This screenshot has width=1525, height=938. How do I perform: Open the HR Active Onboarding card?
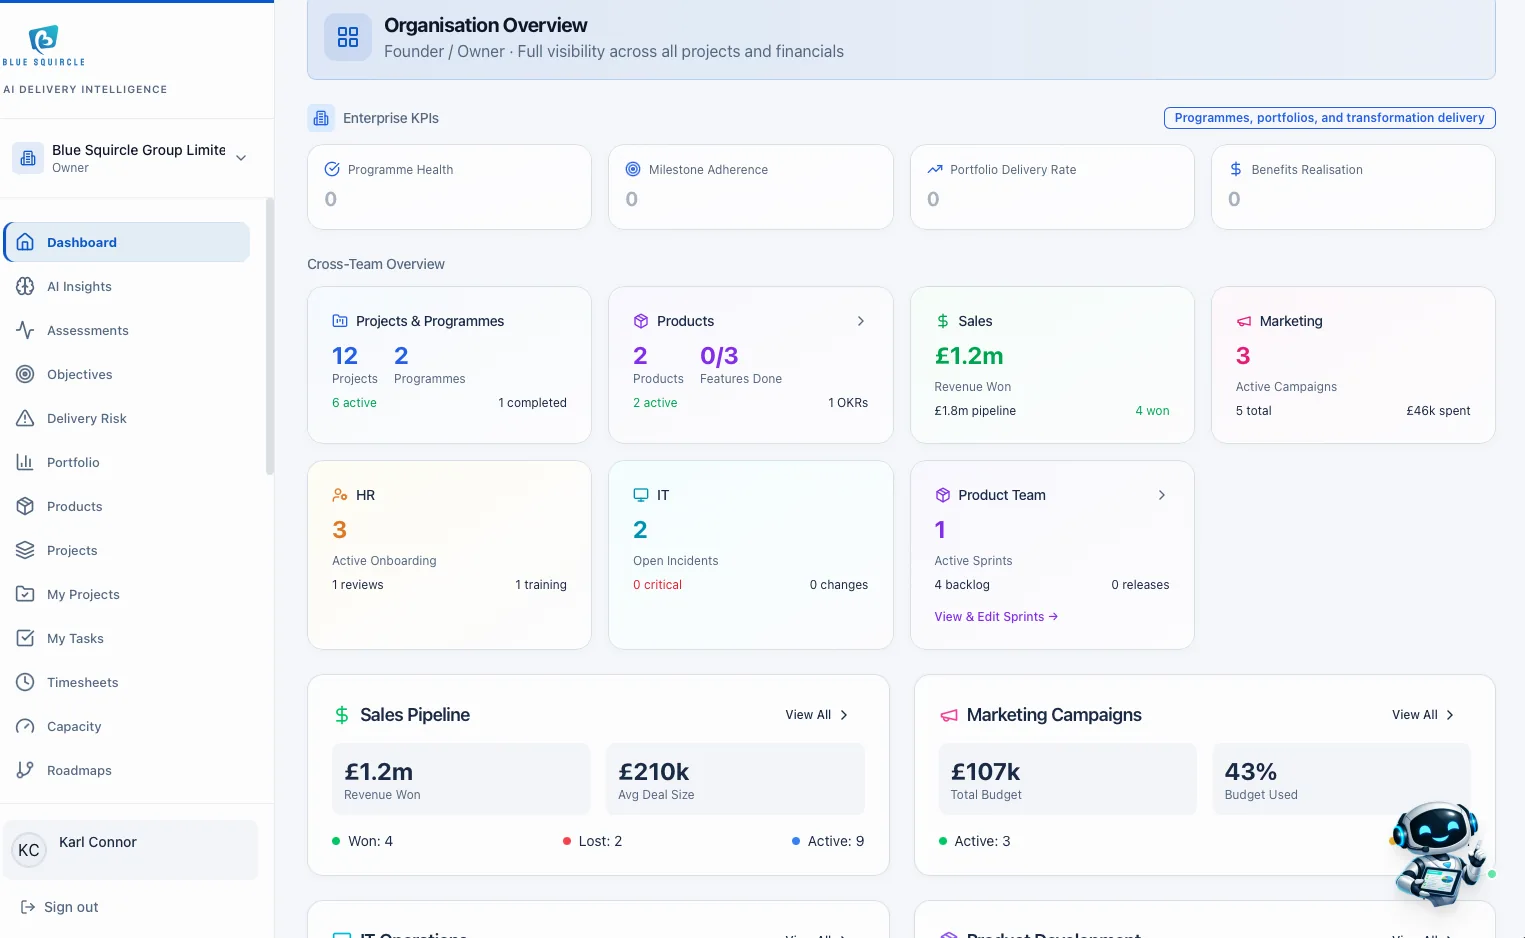pos(449,555)
